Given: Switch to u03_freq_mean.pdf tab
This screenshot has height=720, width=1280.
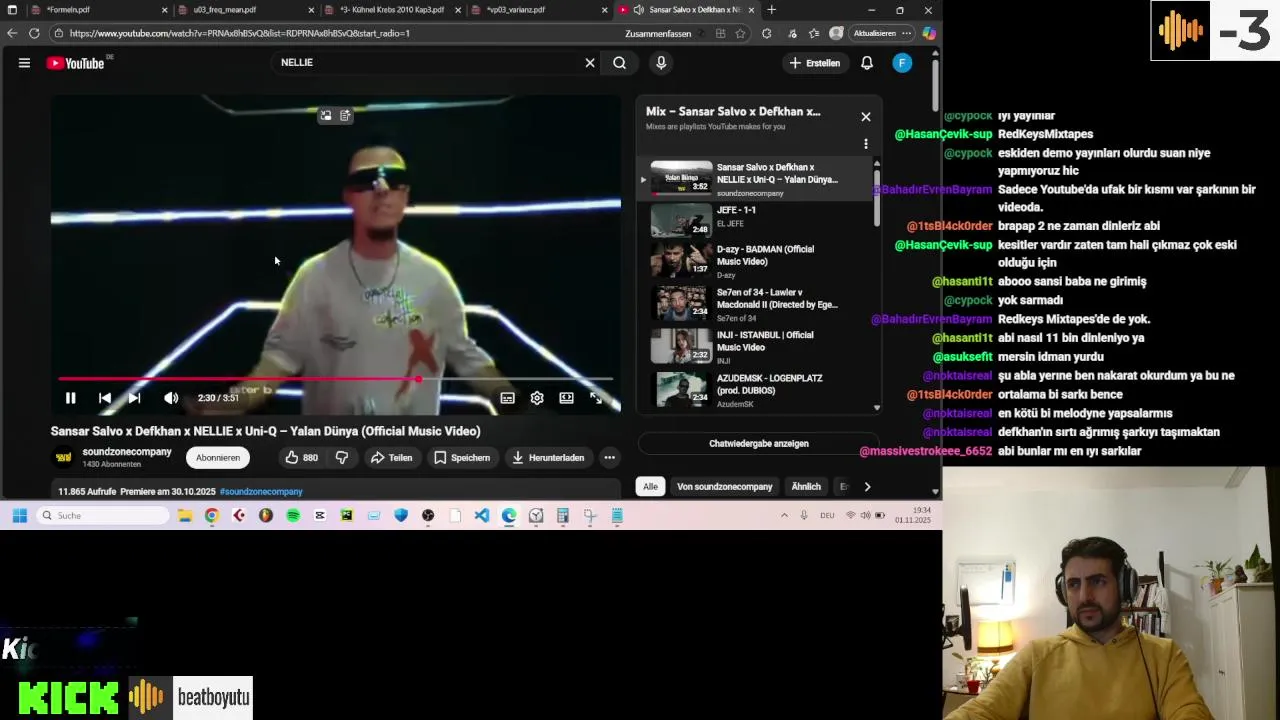Looking at the screenshot, I should tap(245, 10).
